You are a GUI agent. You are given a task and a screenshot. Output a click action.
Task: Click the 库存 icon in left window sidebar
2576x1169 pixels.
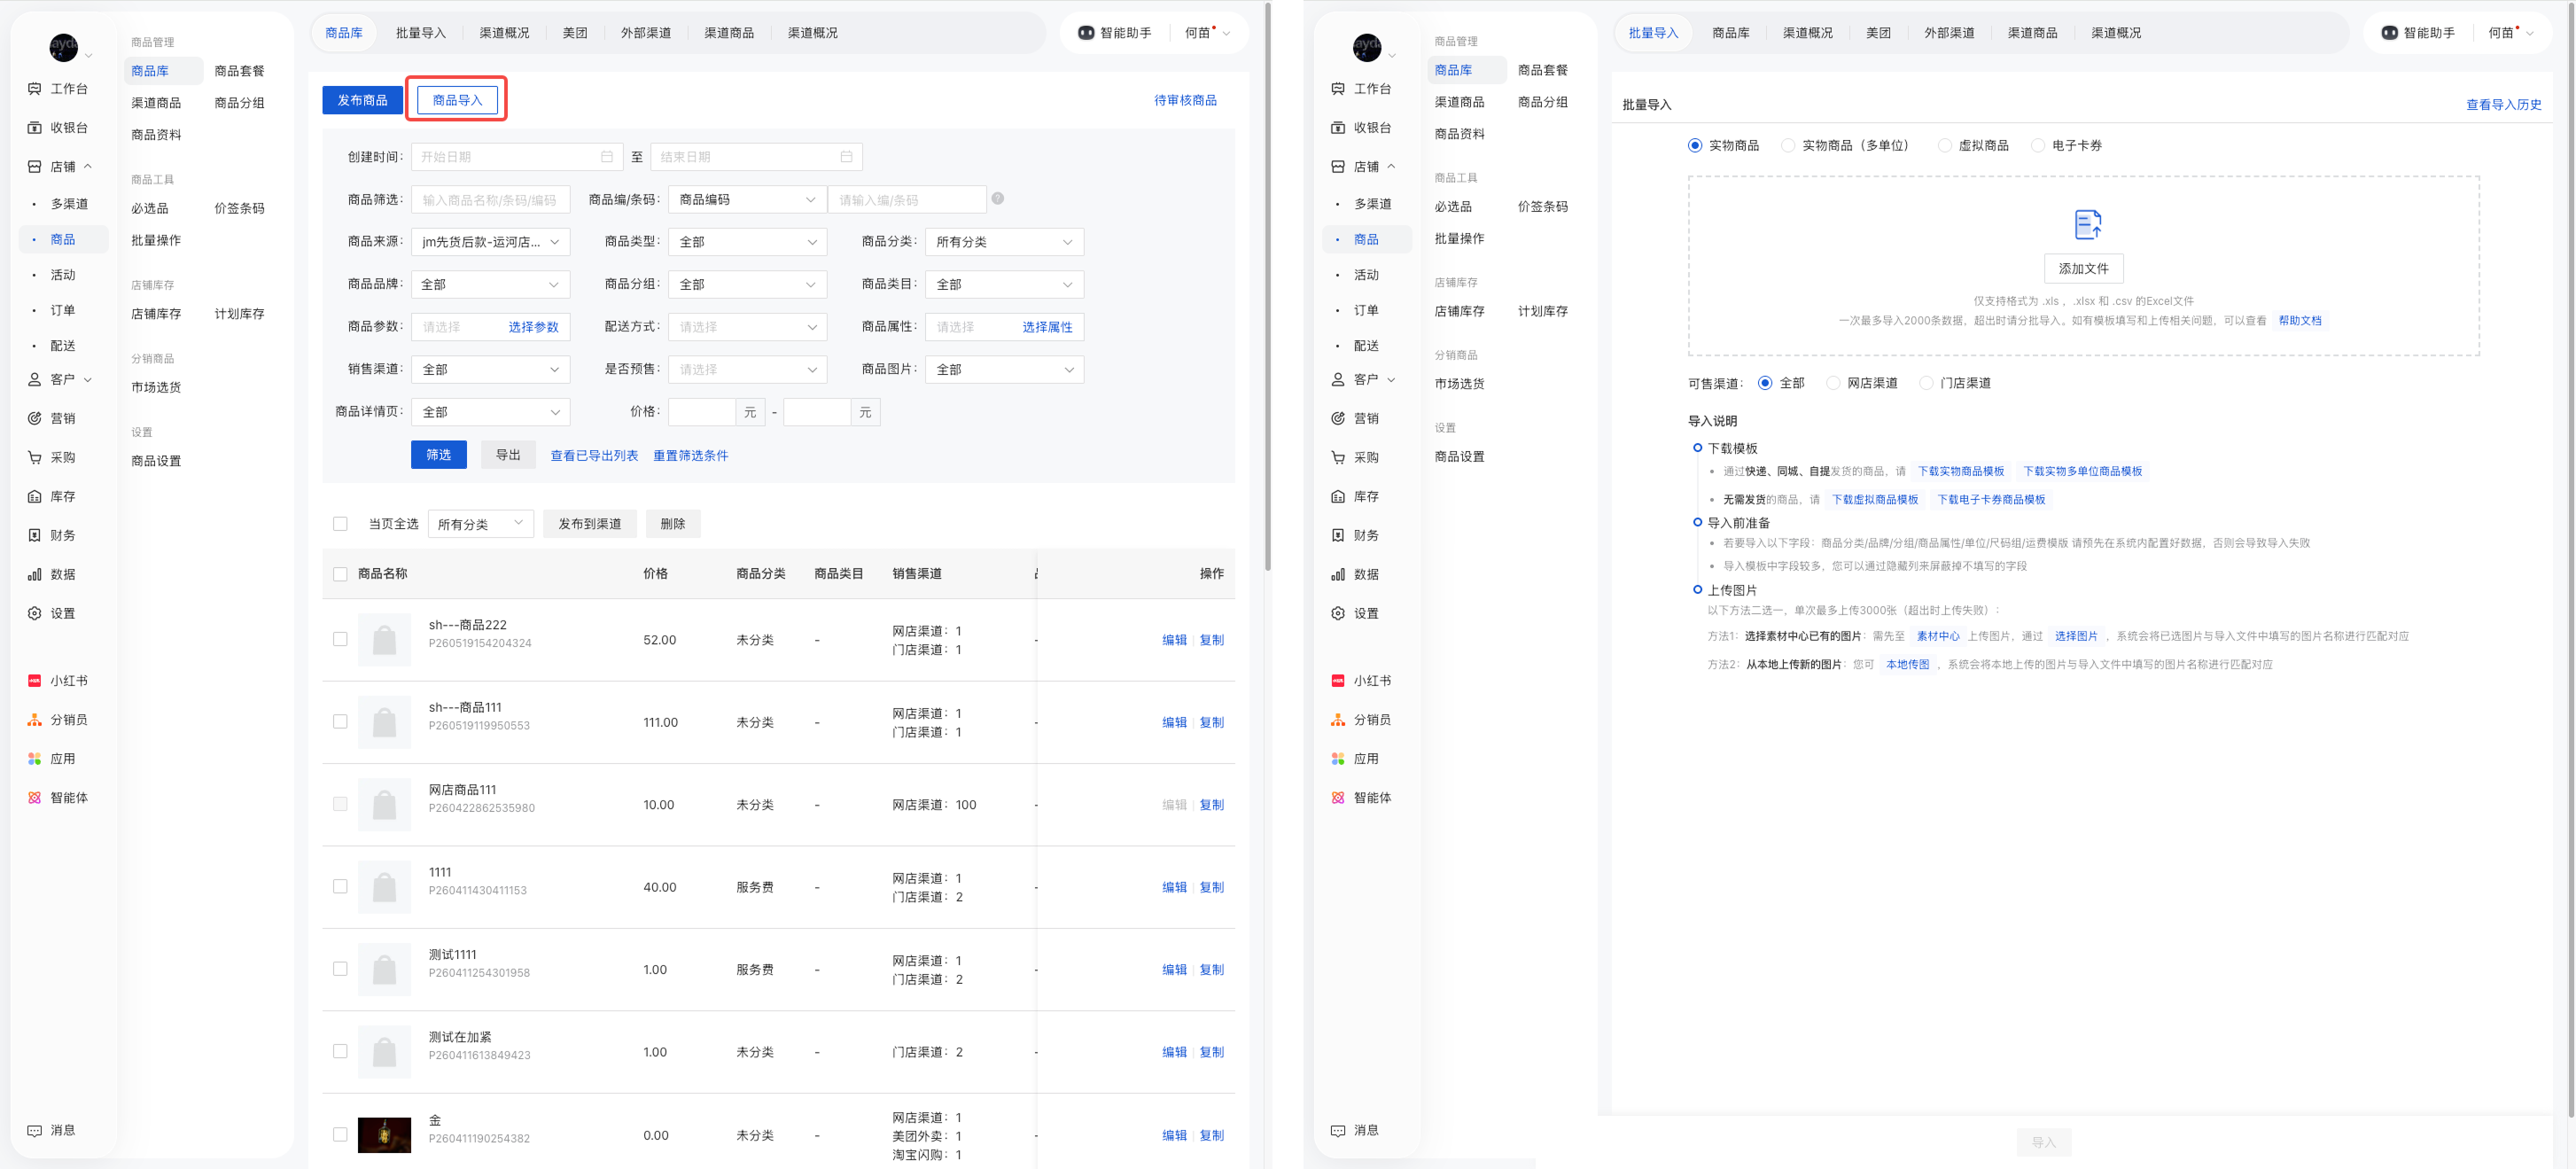[x=35, y=497]
